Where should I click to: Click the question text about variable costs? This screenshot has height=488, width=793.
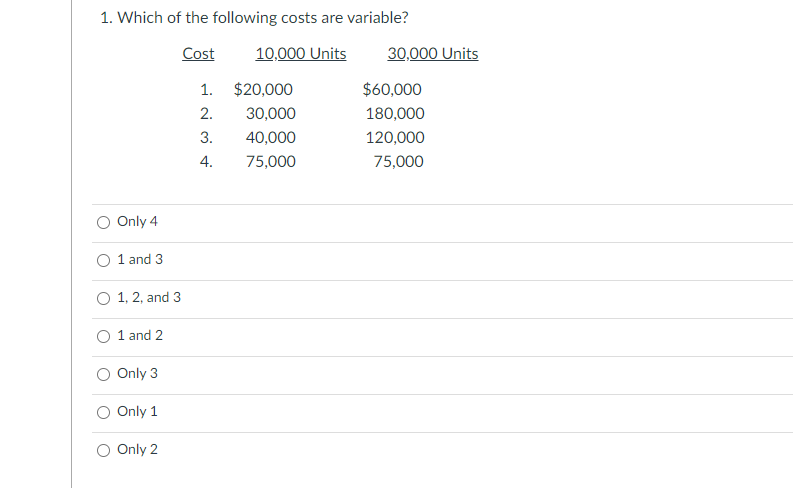click(254, 18)
